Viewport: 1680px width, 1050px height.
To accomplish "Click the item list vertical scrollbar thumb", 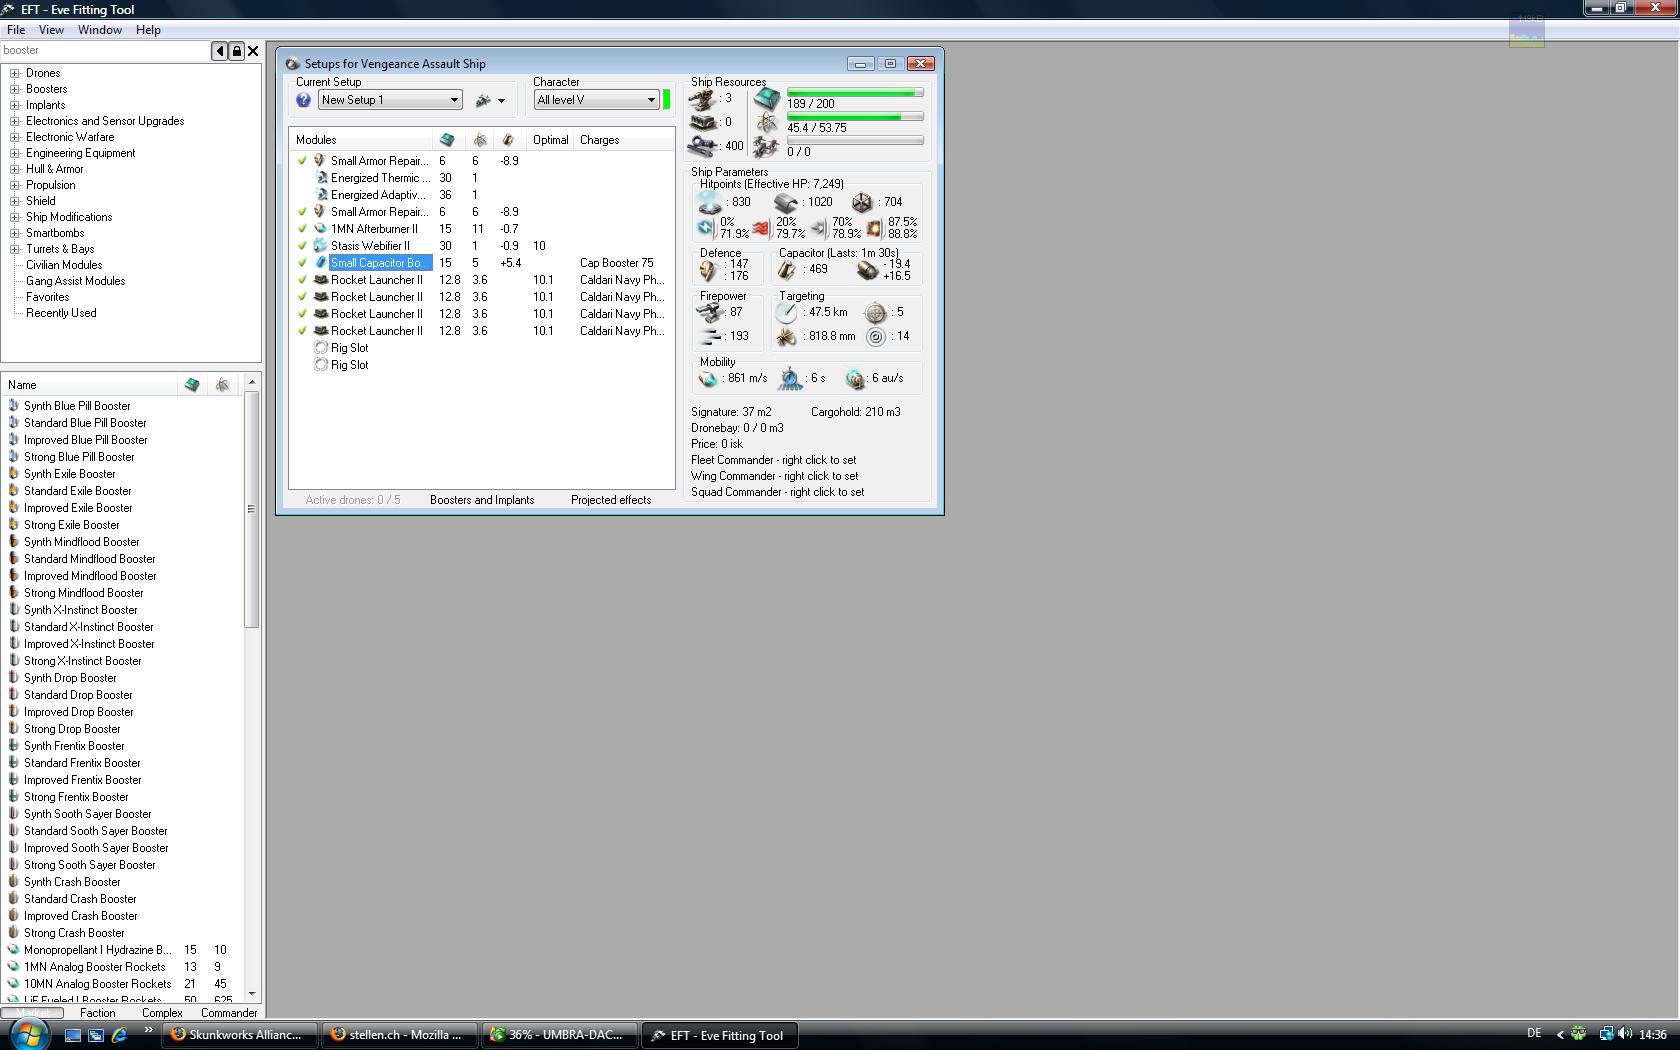I will 252,510.
